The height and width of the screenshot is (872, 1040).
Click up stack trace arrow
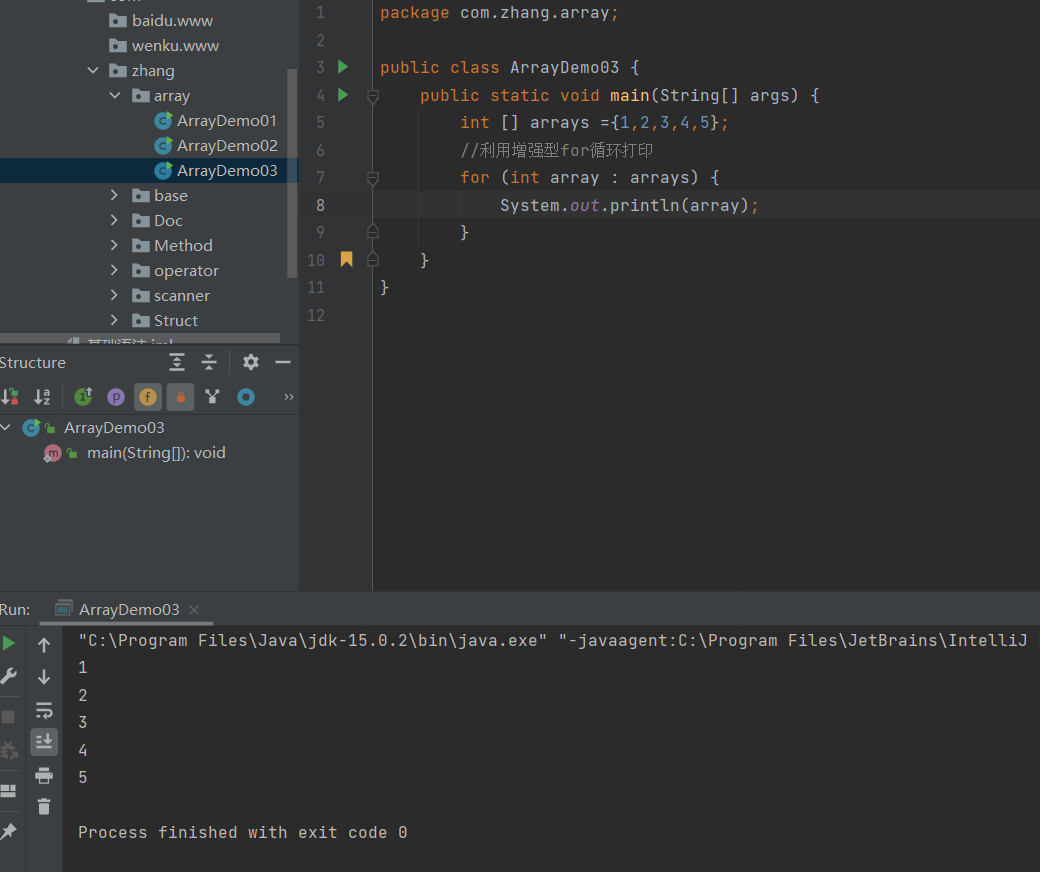click(44, 644)
